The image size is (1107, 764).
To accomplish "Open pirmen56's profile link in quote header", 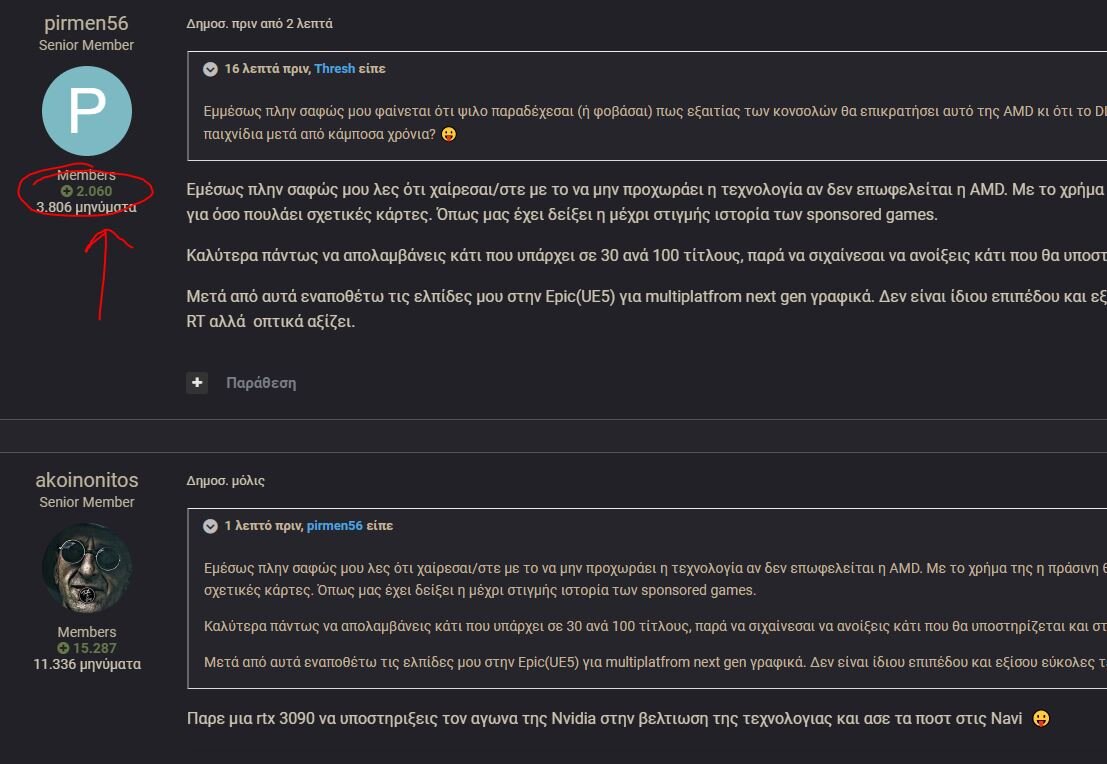I will [x=335, y=525].
